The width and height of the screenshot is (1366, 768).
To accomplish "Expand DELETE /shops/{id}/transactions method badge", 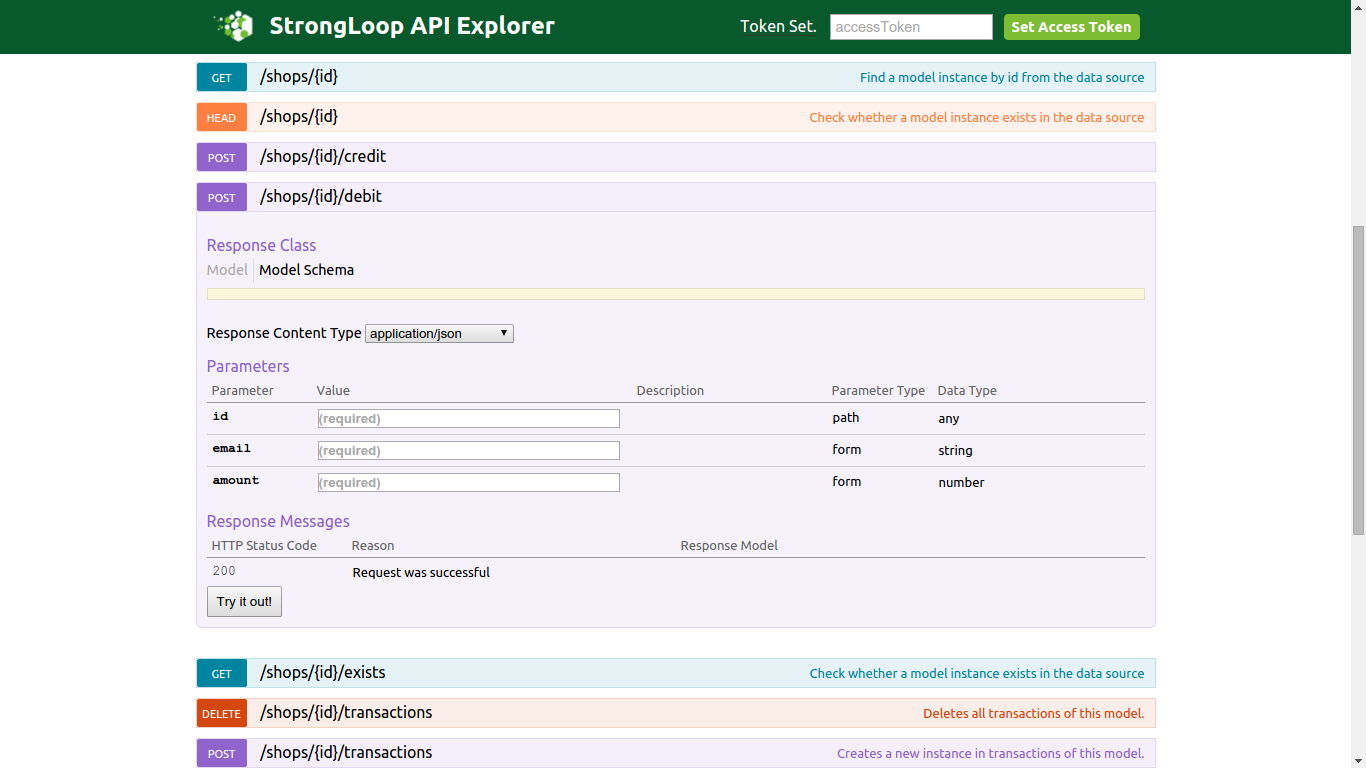I will click(x=221, y=713).
